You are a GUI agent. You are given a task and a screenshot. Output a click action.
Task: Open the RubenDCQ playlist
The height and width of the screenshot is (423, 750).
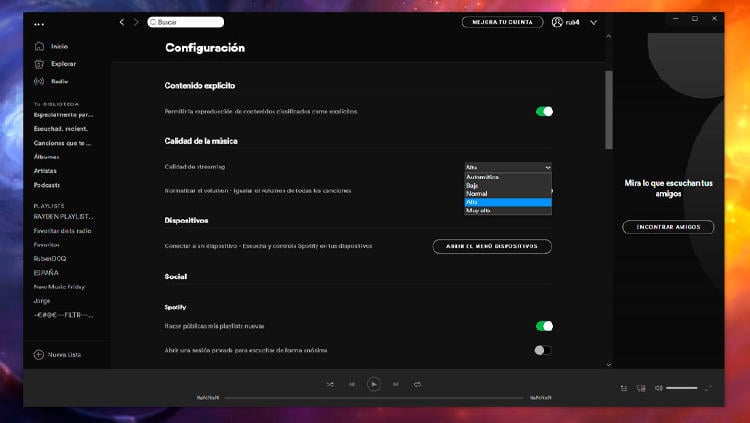point(50,258)
